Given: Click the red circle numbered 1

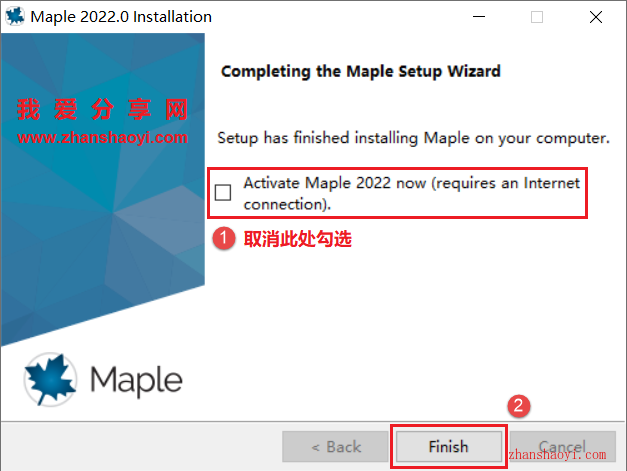Looking at the screenshot, I should (x=224, y=238).
